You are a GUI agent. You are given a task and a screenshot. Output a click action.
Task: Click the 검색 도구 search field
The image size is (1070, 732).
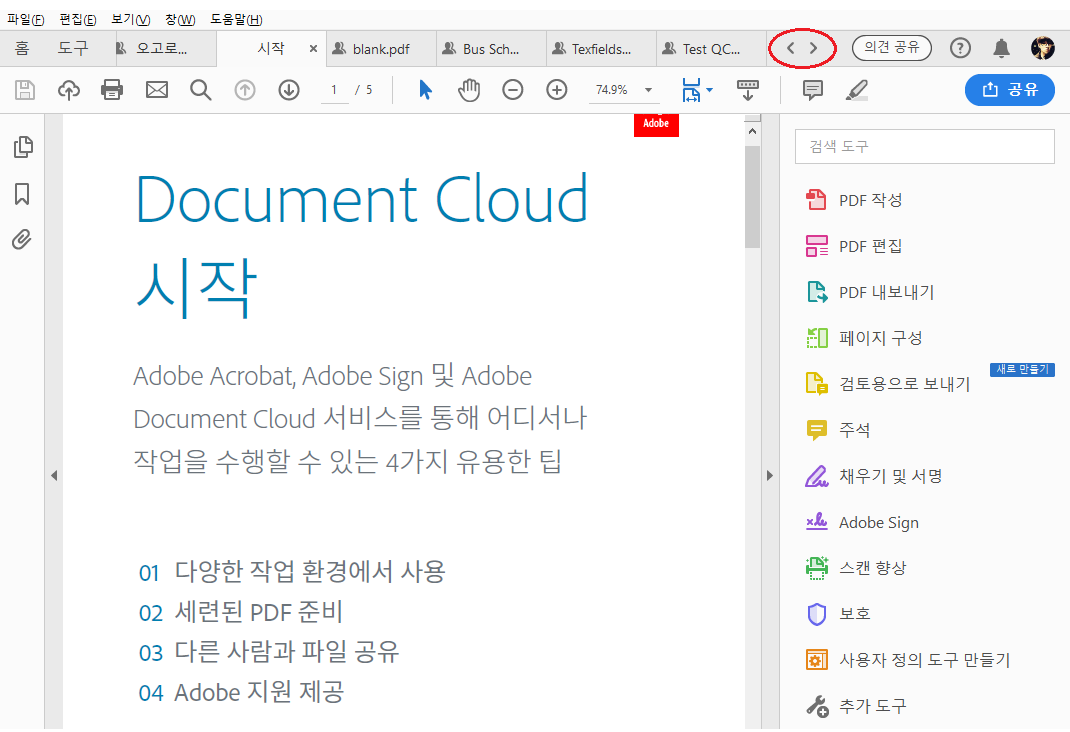[925, 146]
